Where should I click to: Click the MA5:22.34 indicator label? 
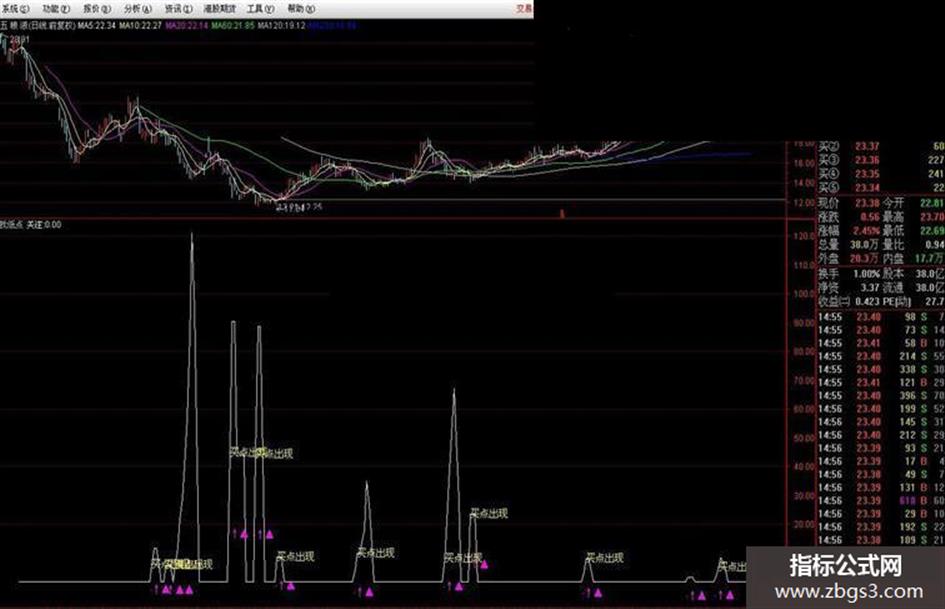(96, 25)
